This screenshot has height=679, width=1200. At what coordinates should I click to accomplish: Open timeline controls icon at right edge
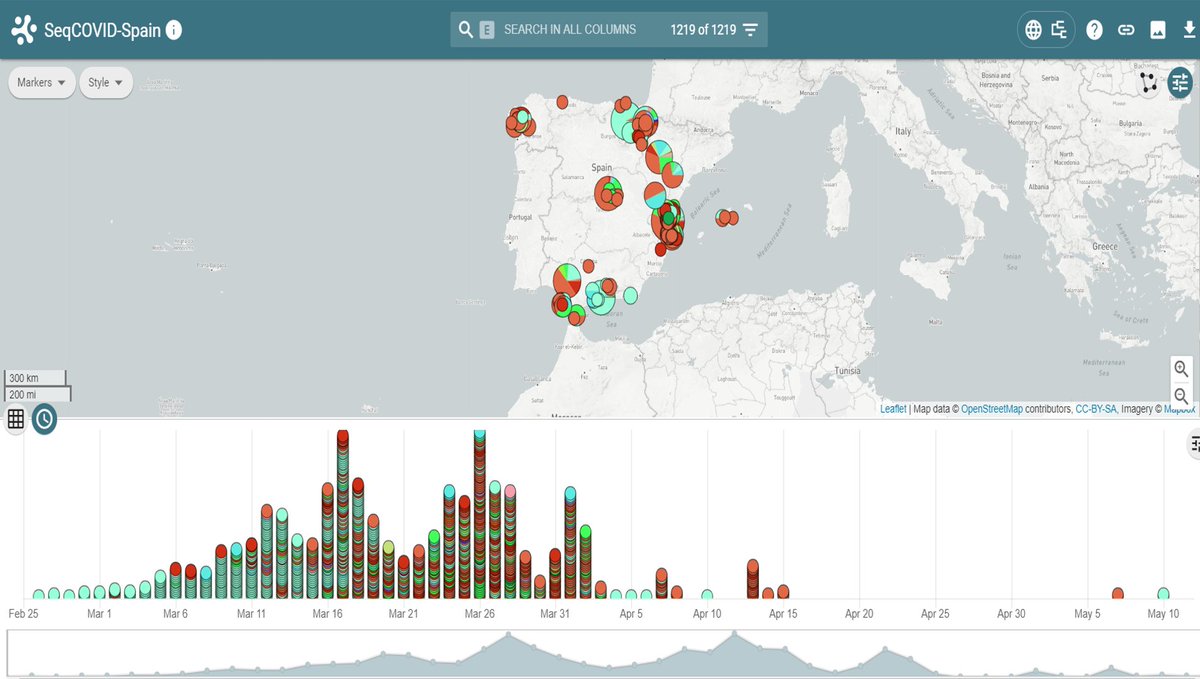pos(1194,444)
